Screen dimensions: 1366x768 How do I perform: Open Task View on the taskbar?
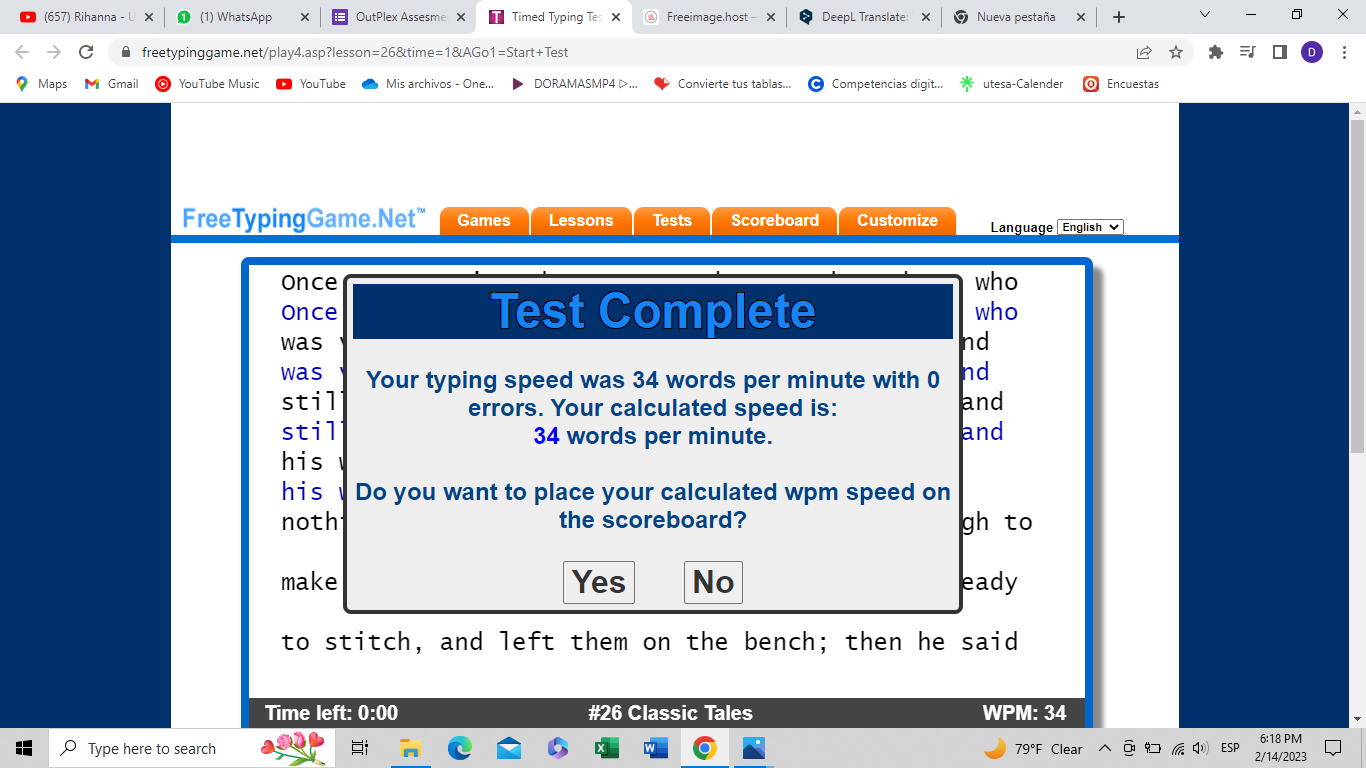point(360,748)
